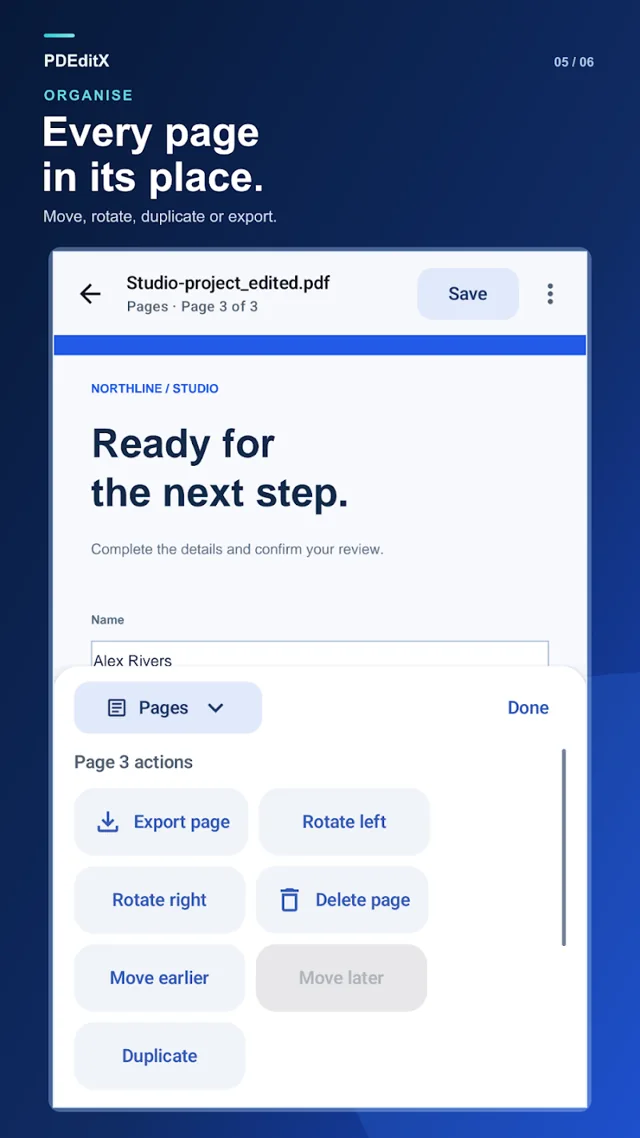The height and width of the screenshot is (1138, 640).
Task: Click the PDEditX app name
Action: 76,62
